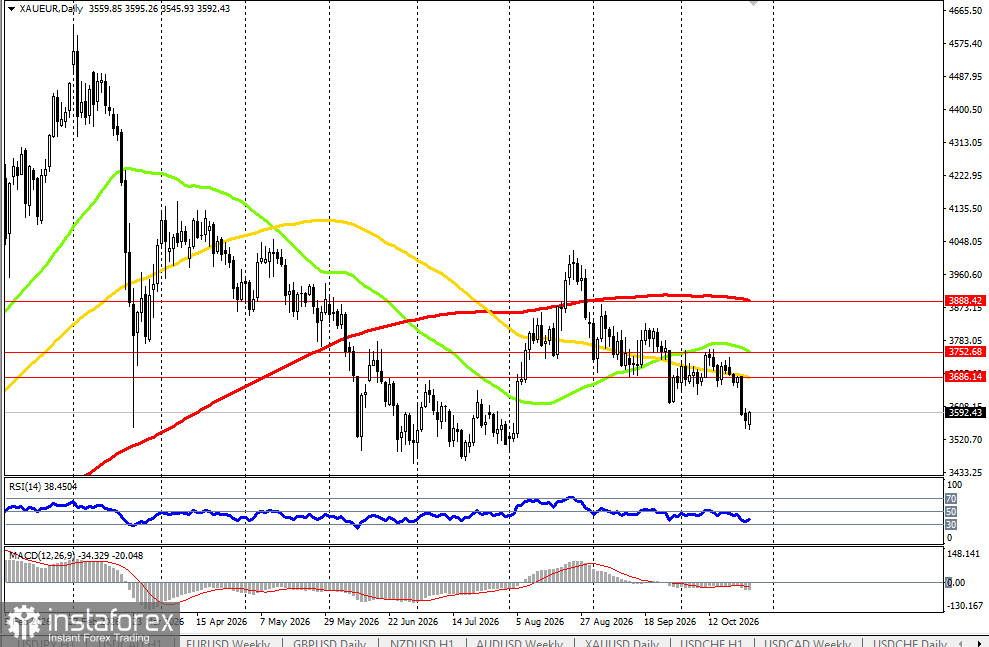Click the 4400.50 price scale value
Viewport: 989px width, 647px height.
(x=965, y=110)
